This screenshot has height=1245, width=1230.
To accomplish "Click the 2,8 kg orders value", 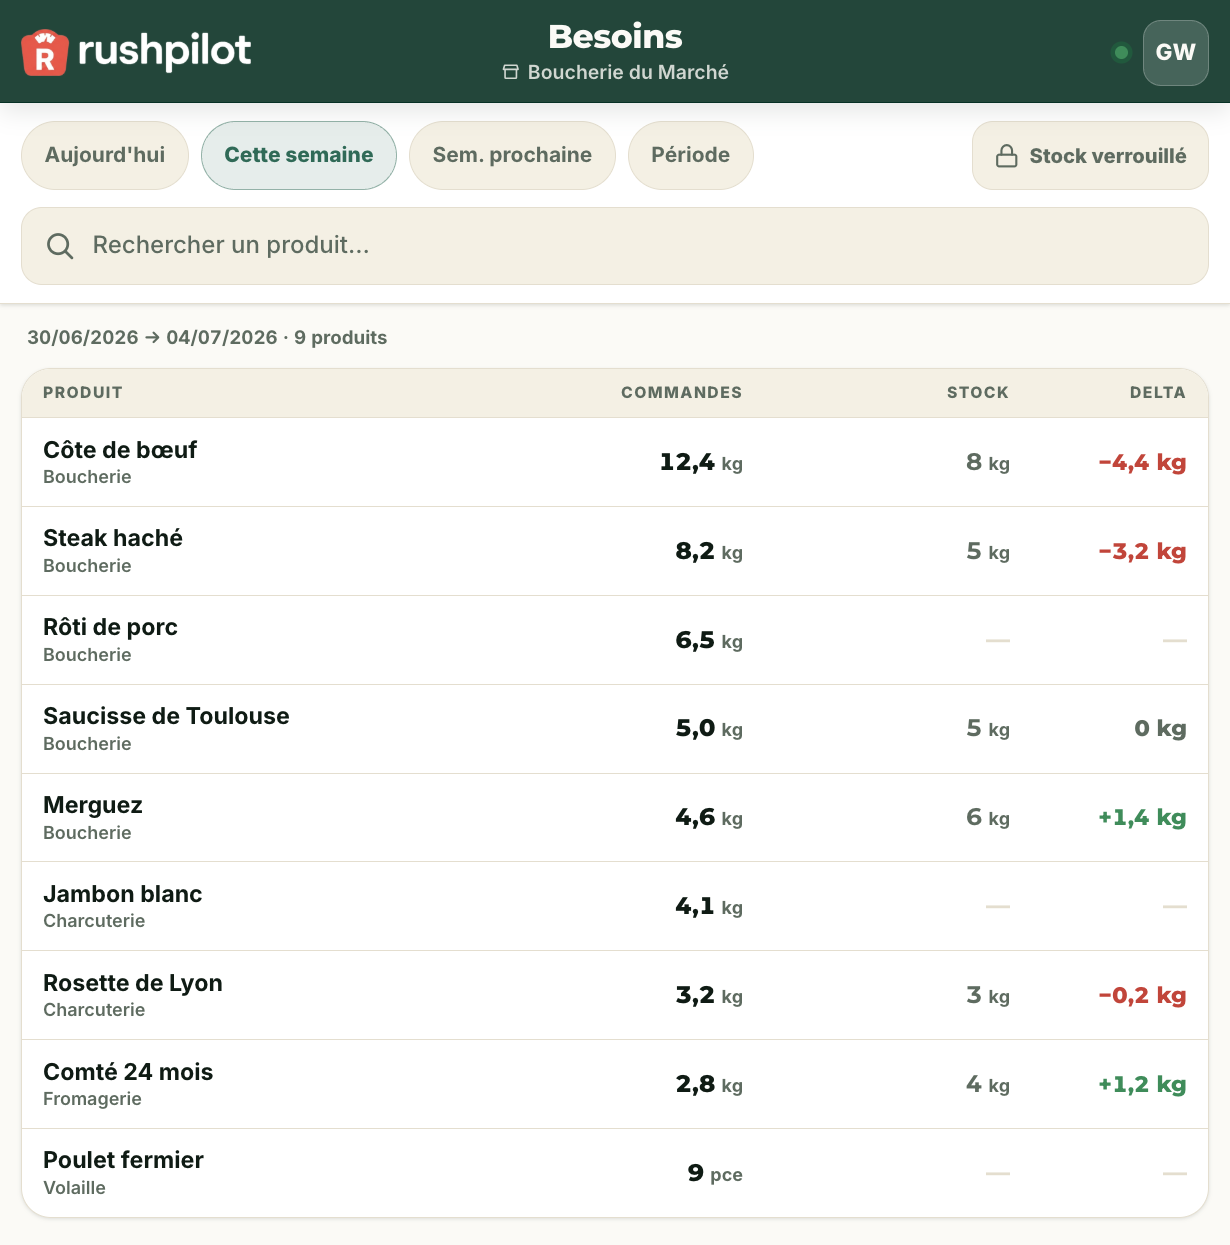I will point(709,1085).
